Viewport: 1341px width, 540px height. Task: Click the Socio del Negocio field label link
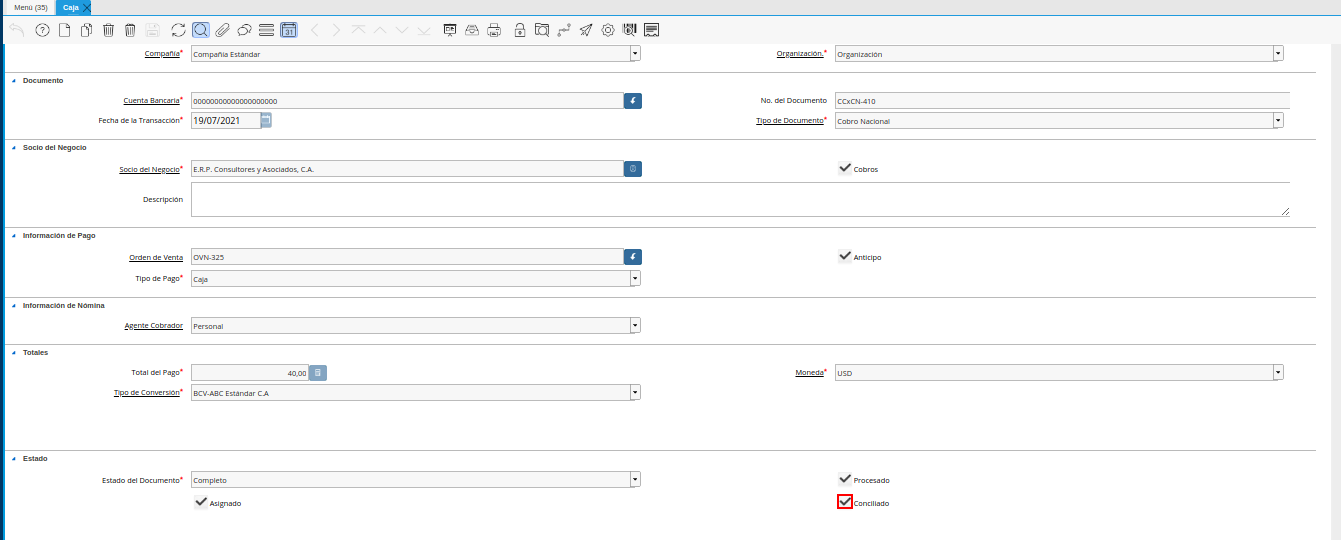(148, 169)
